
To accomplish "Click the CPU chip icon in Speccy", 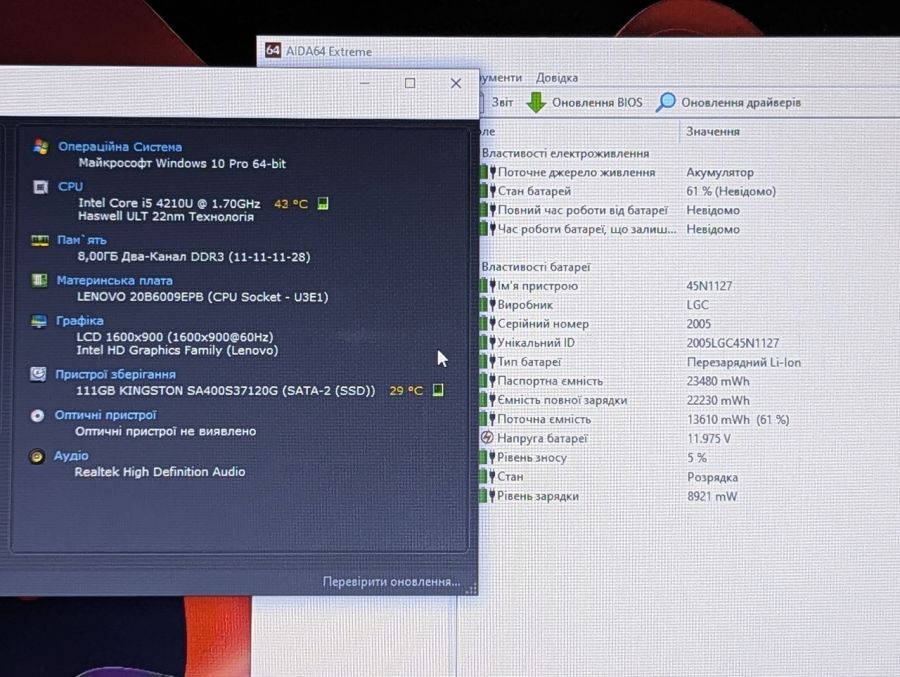I will pyautogui.click(x=41, y=187).
